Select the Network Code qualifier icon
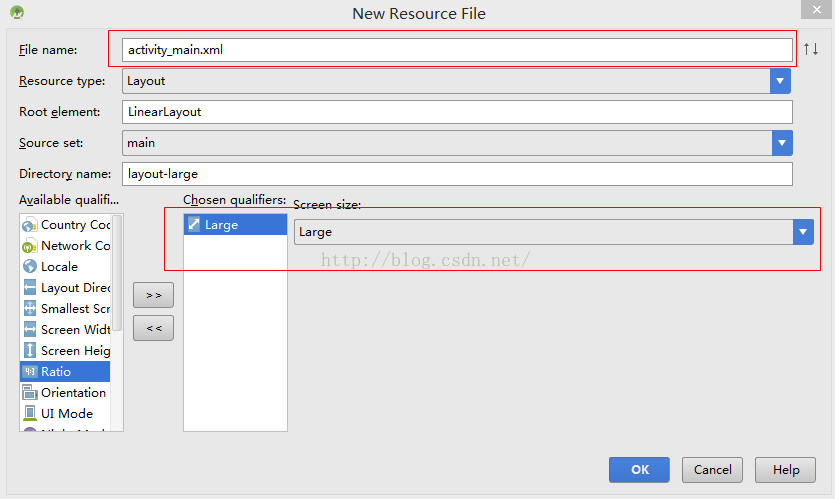 pos(29,246)
